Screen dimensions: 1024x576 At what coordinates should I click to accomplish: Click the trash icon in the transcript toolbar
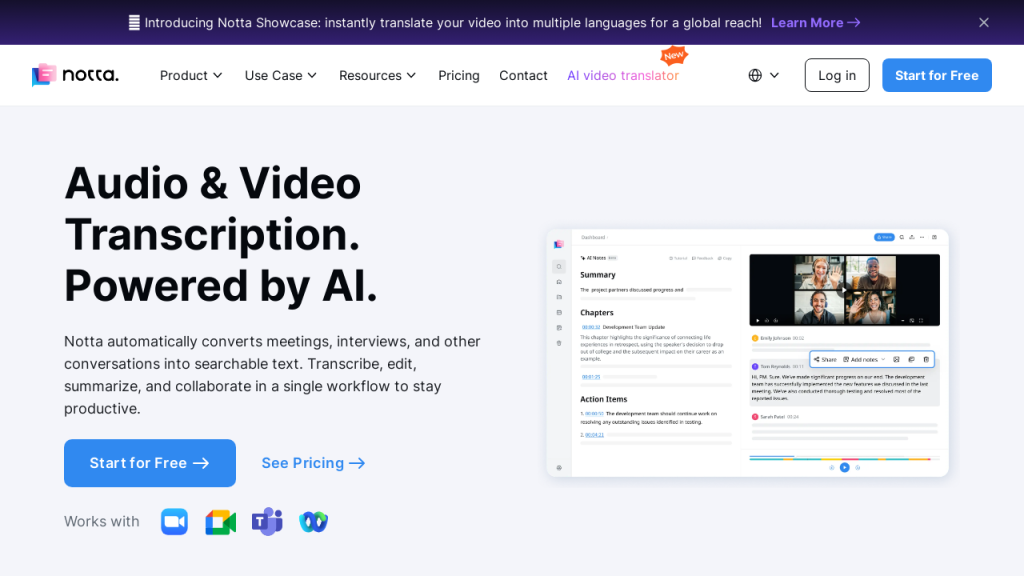click(926, 359)
